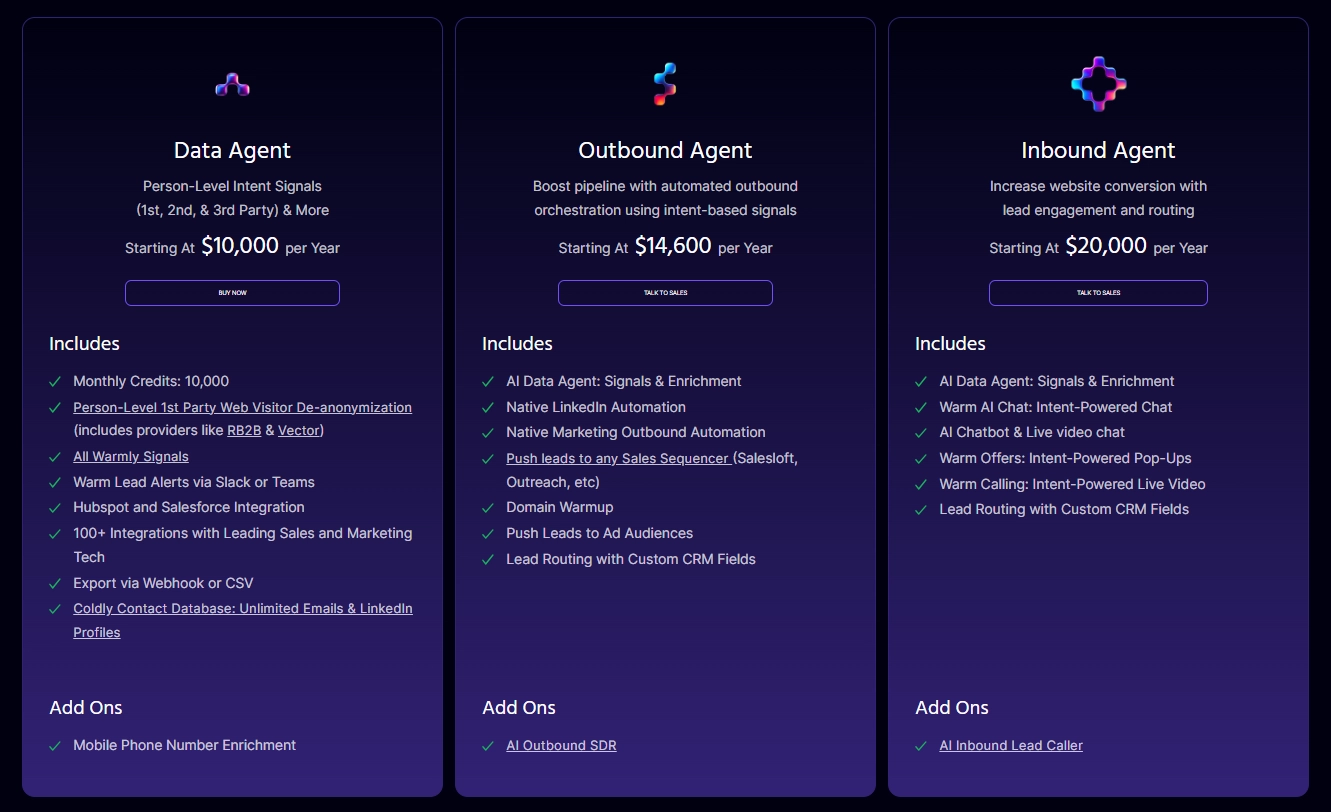Open the RB2B provider link
The width and height of the screenshot is (1331, 812).
[243, 431]
